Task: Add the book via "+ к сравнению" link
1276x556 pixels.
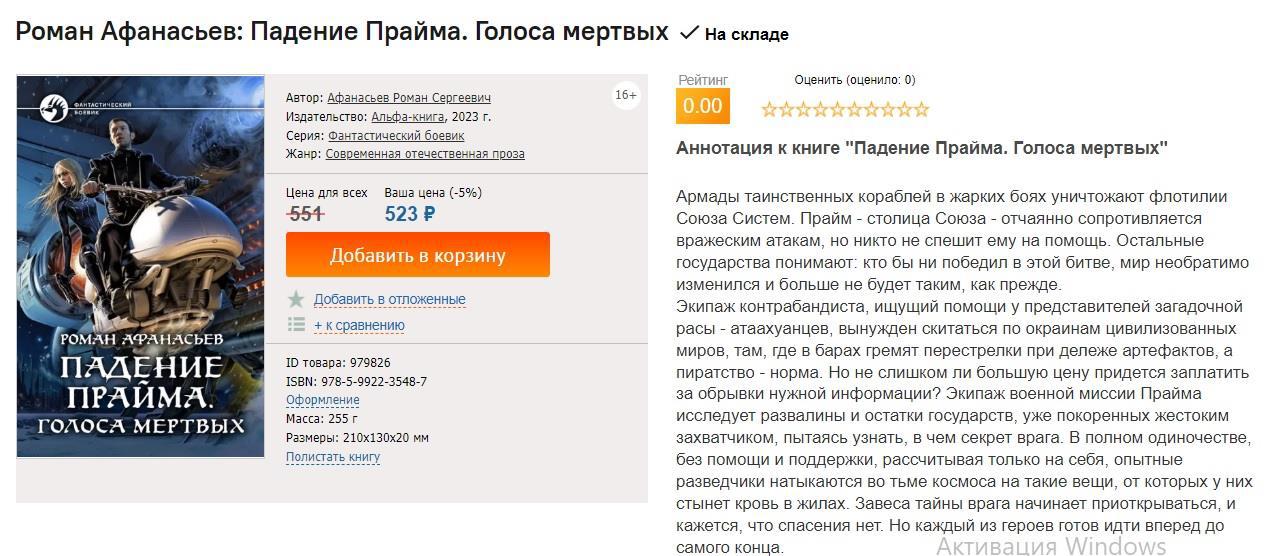Action: pyautogui.click(x=359, y=325)
